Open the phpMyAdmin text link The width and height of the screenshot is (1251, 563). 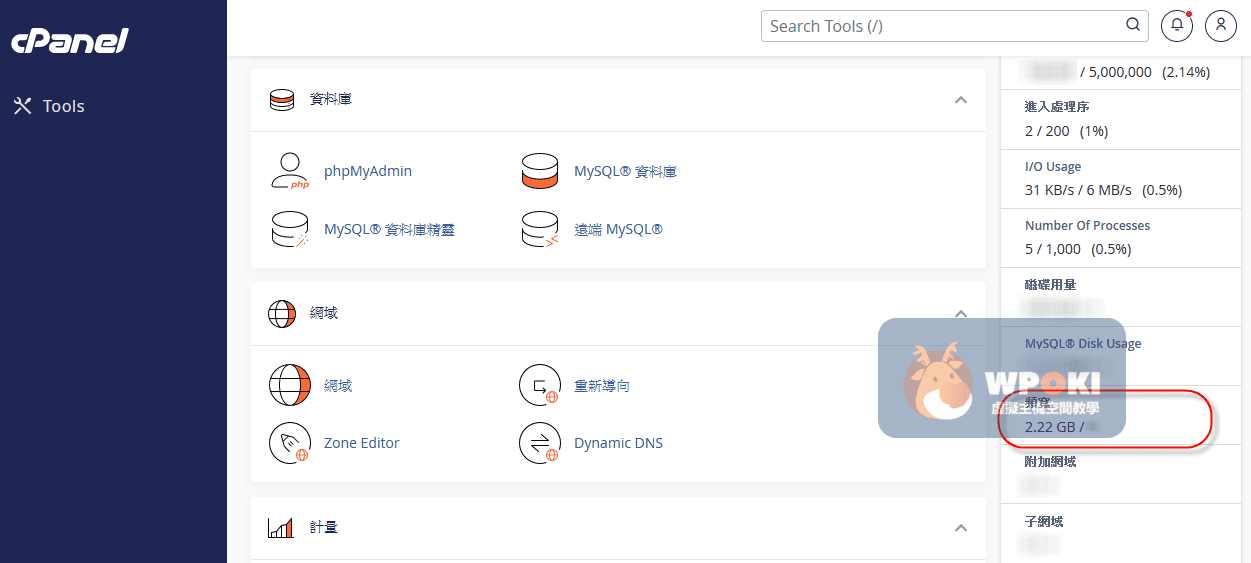368,171
